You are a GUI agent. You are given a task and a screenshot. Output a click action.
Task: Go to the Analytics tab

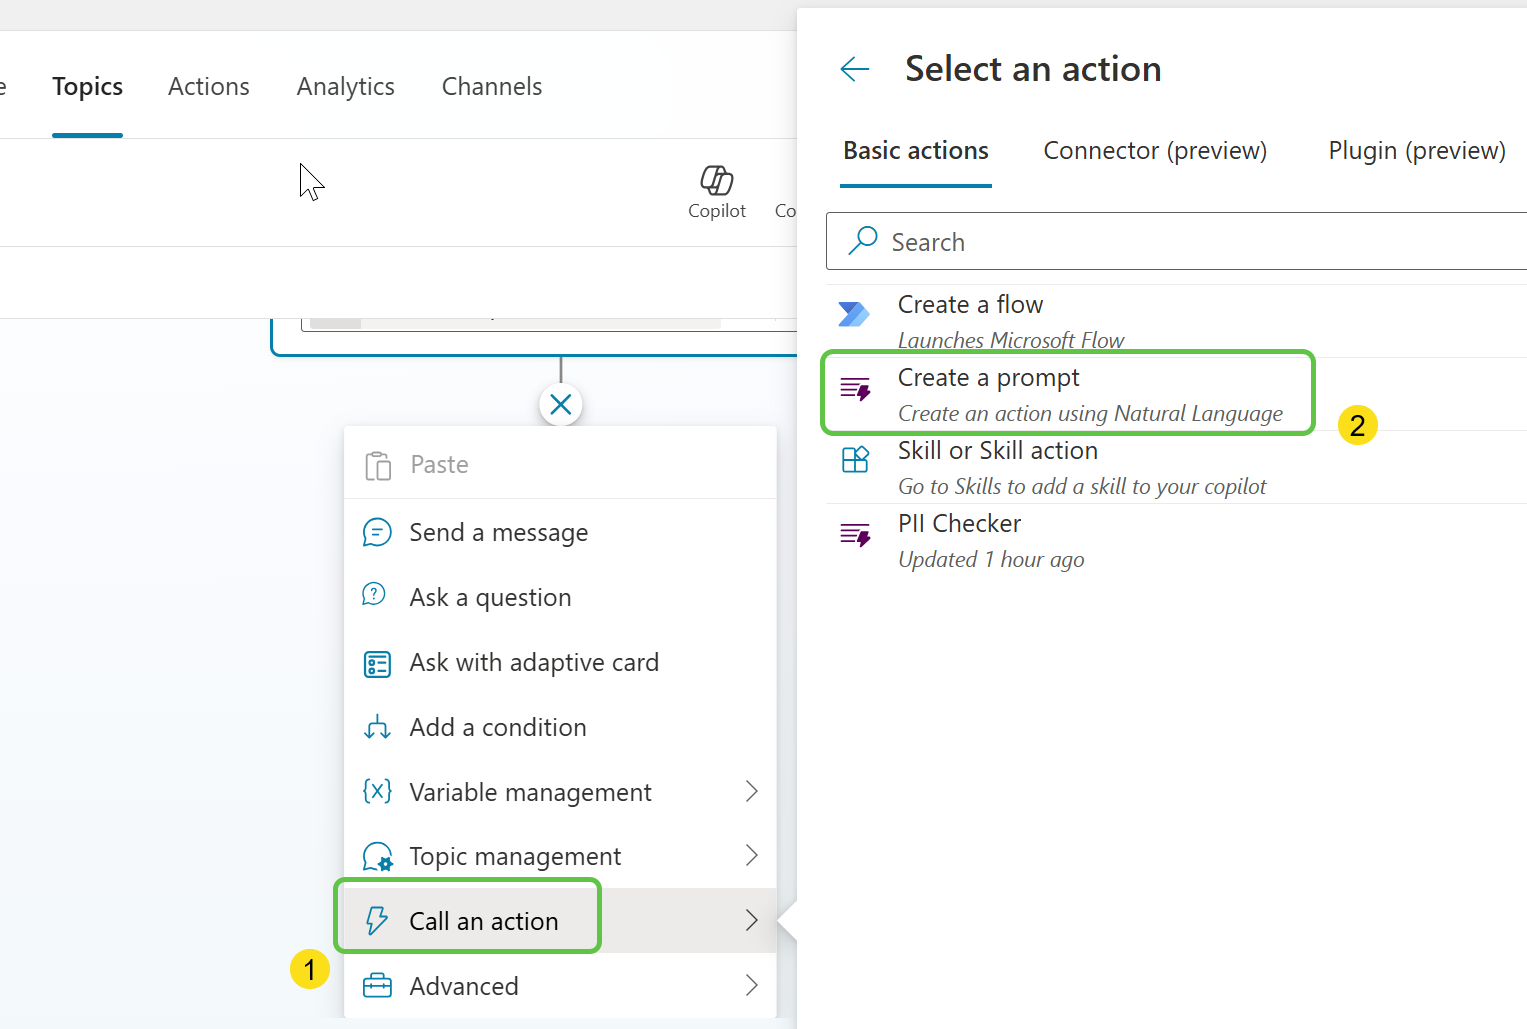[345, 87]
